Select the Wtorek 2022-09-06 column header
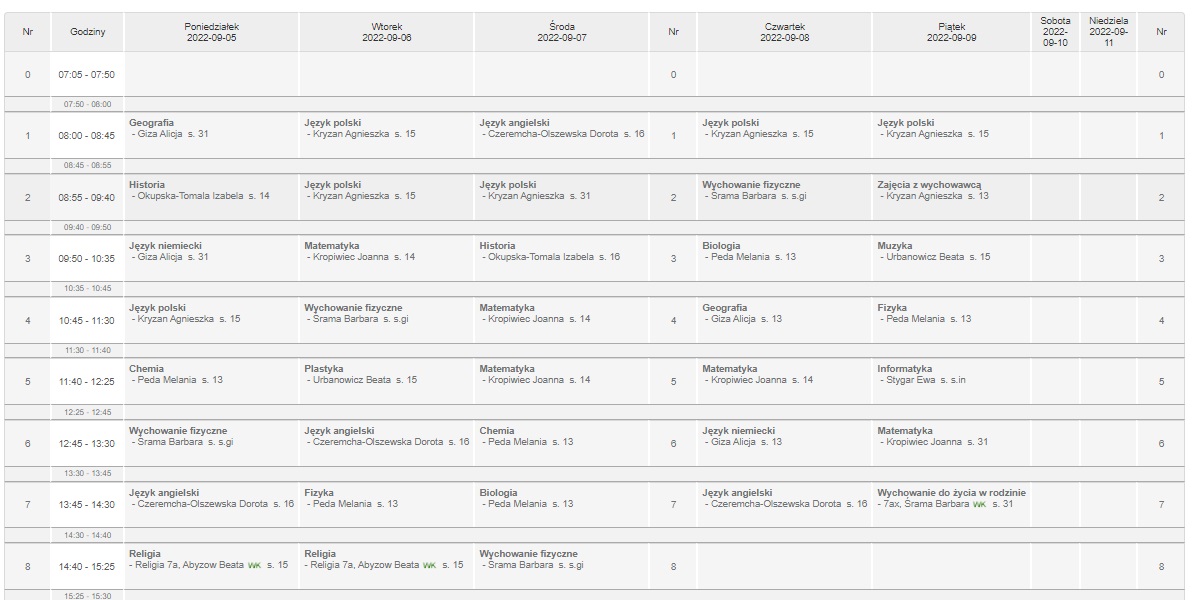The width and height of the screenshot is (1198, 600). point(386,32)
